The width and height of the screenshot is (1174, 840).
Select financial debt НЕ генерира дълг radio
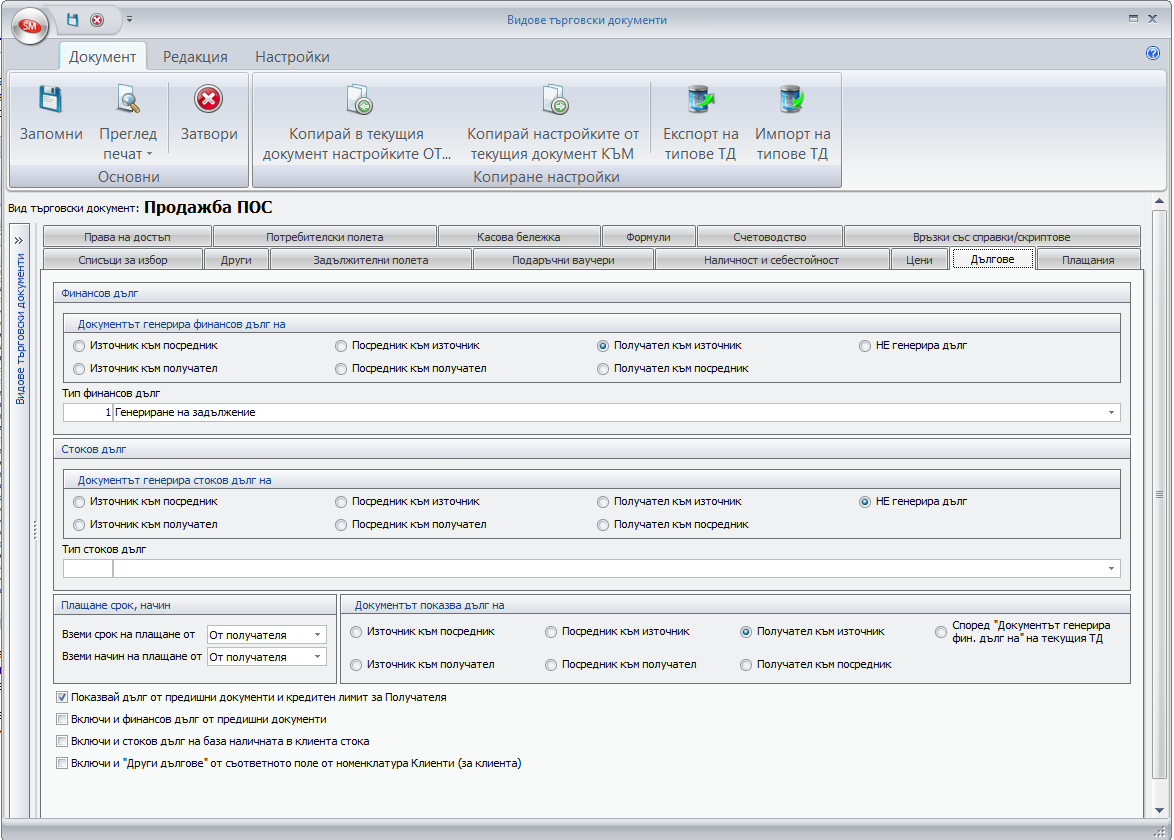click(866, 346)
